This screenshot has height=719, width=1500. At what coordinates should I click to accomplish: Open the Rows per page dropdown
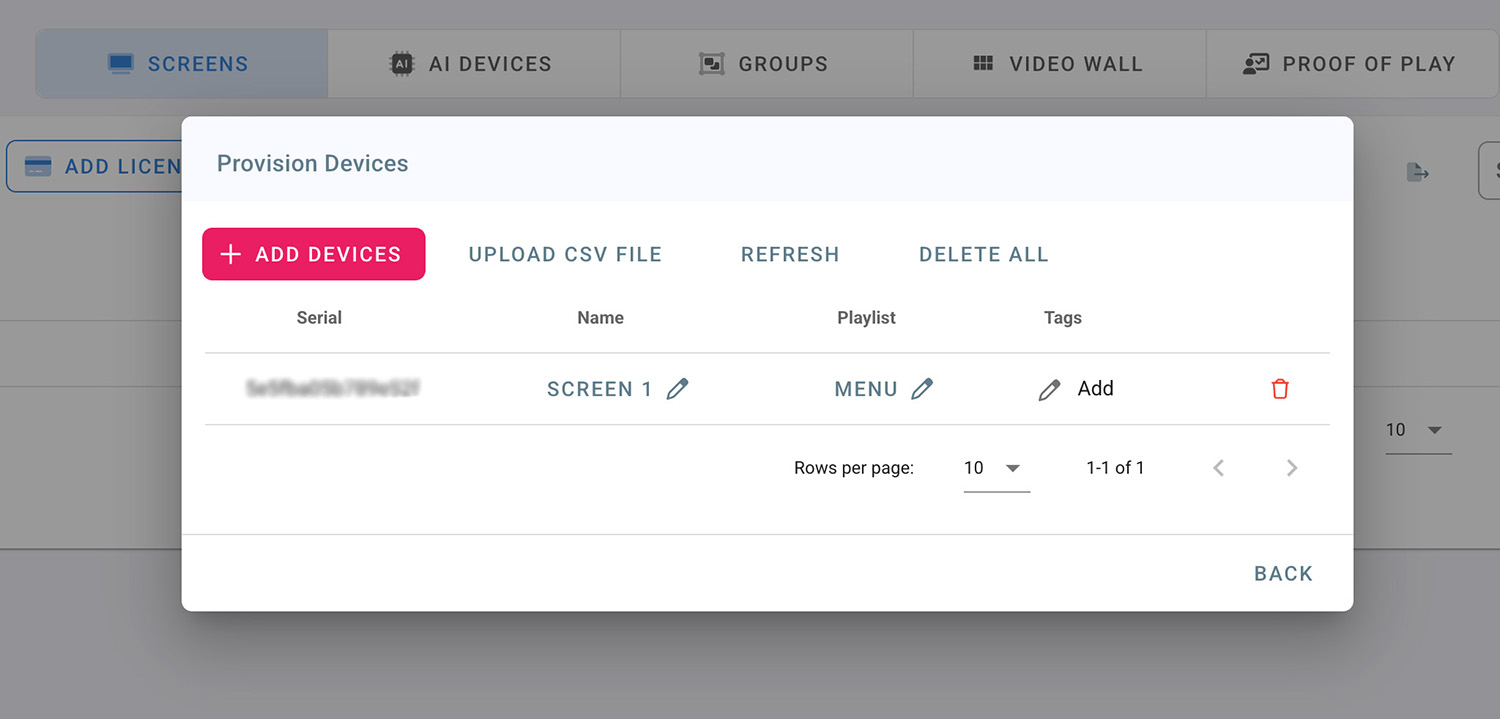pos(996,467)
